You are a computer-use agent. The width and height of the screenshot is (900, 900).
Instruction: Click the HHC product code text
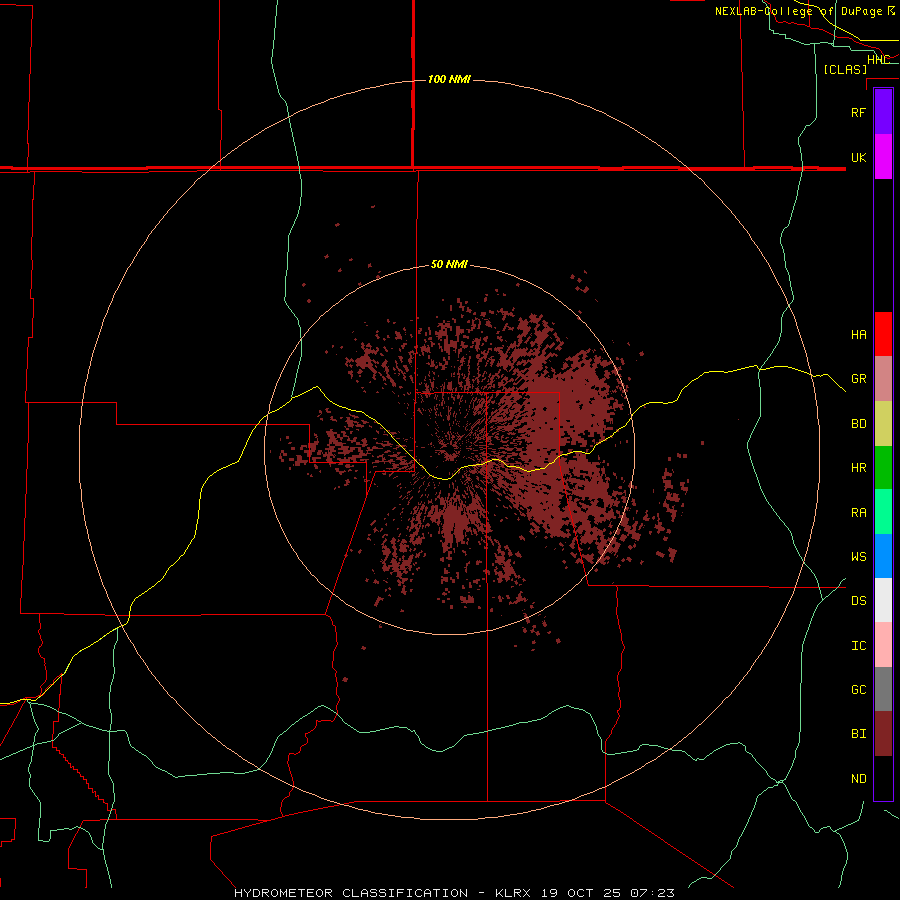[878, 60]
